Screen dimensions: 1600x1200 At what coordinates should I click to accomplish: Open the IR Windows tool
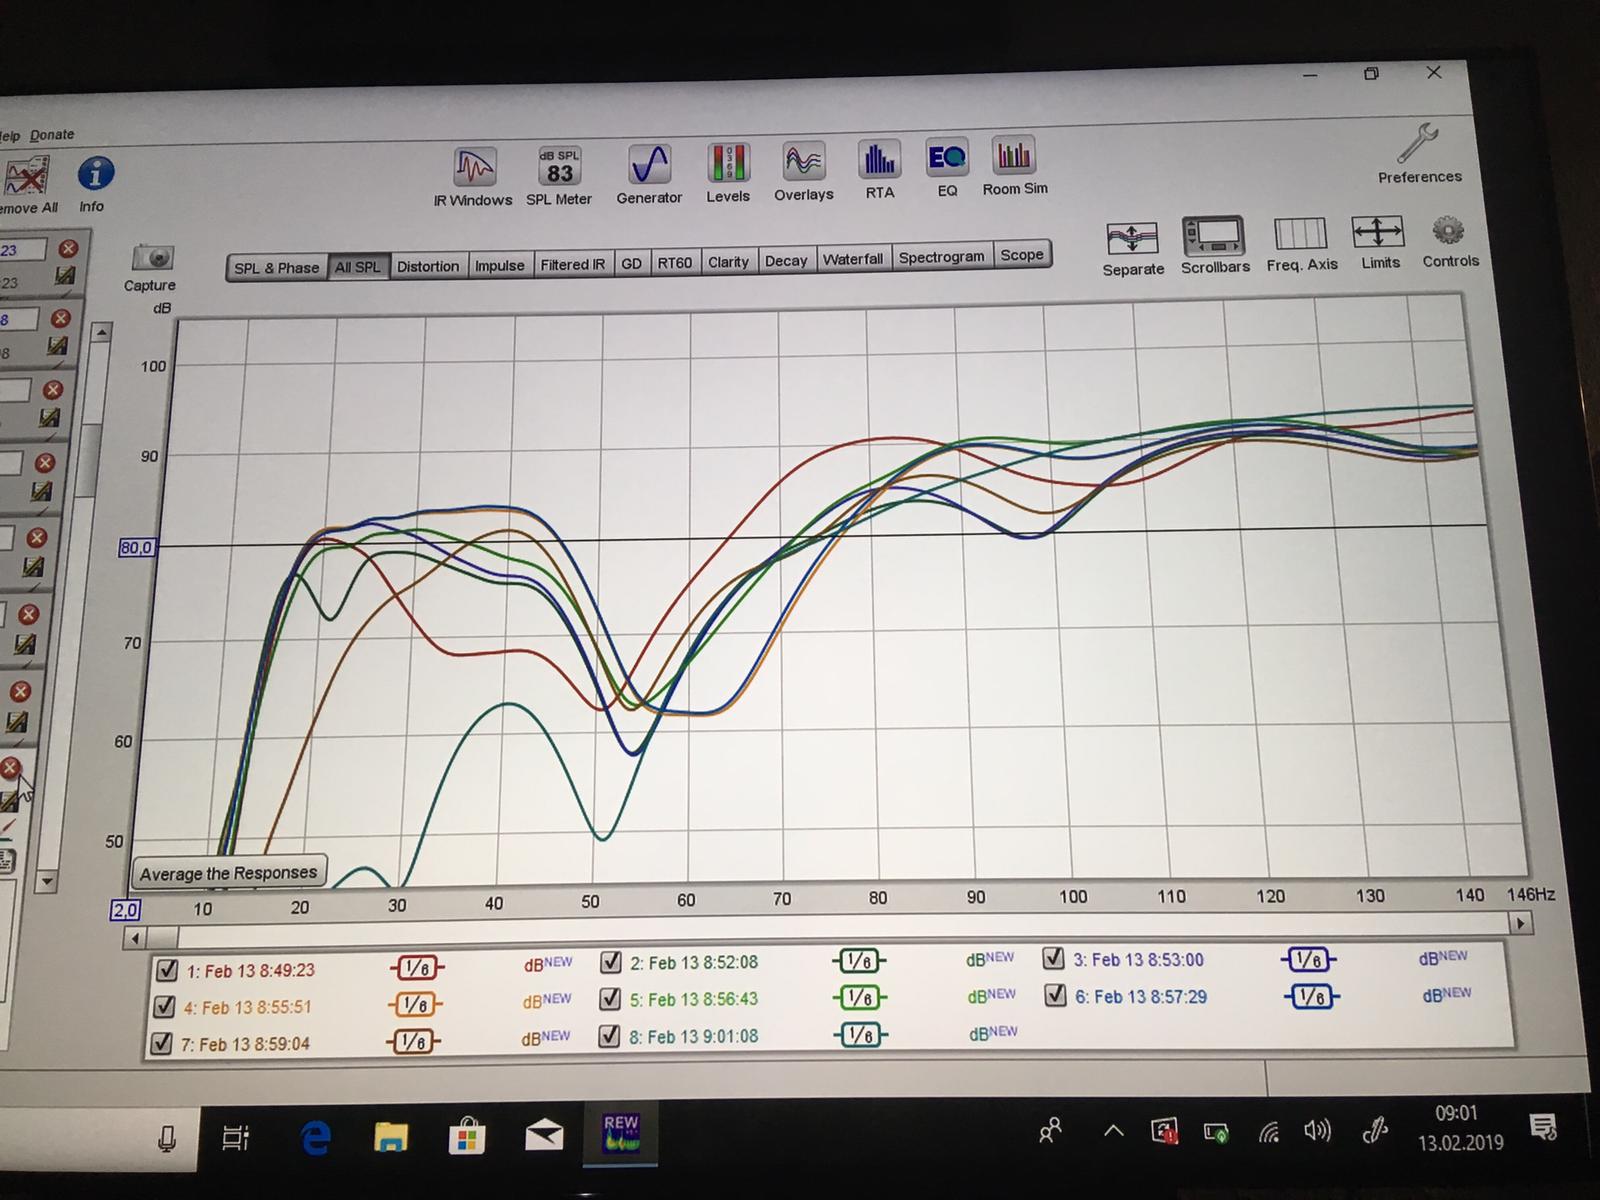click(474, 170)
